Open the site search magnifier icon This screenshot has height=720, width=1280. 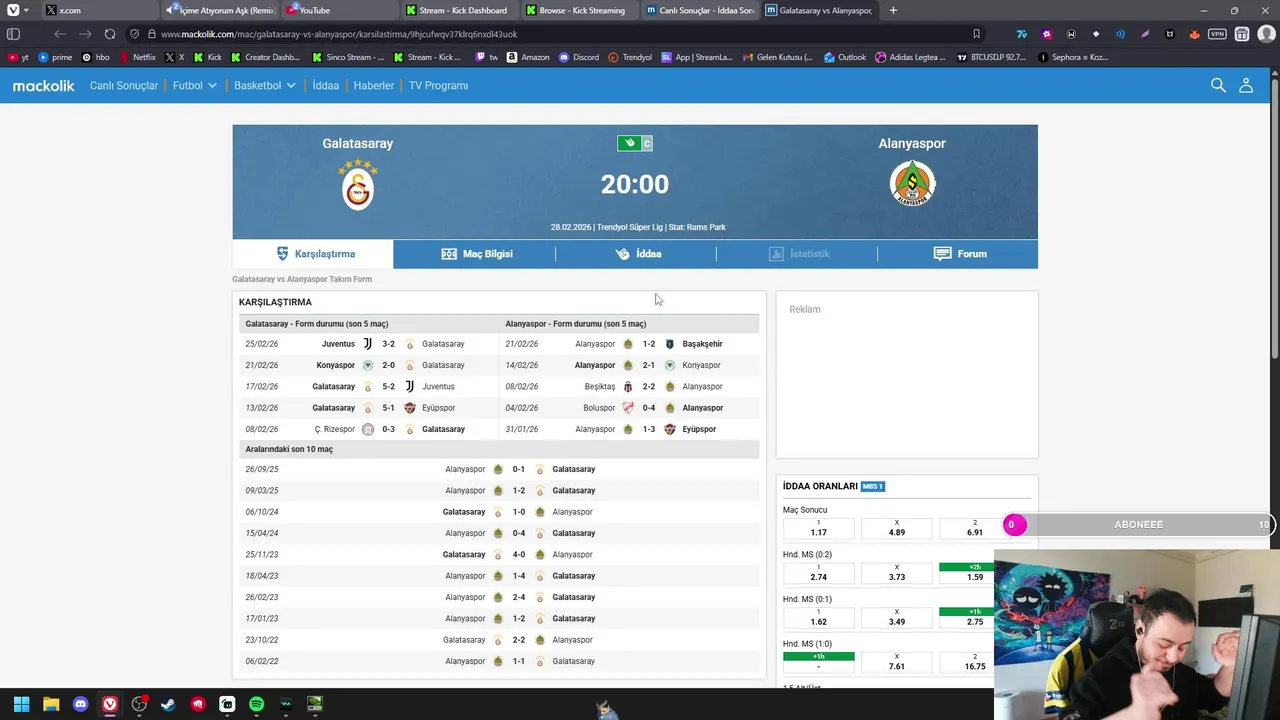tap(1218, 85)
